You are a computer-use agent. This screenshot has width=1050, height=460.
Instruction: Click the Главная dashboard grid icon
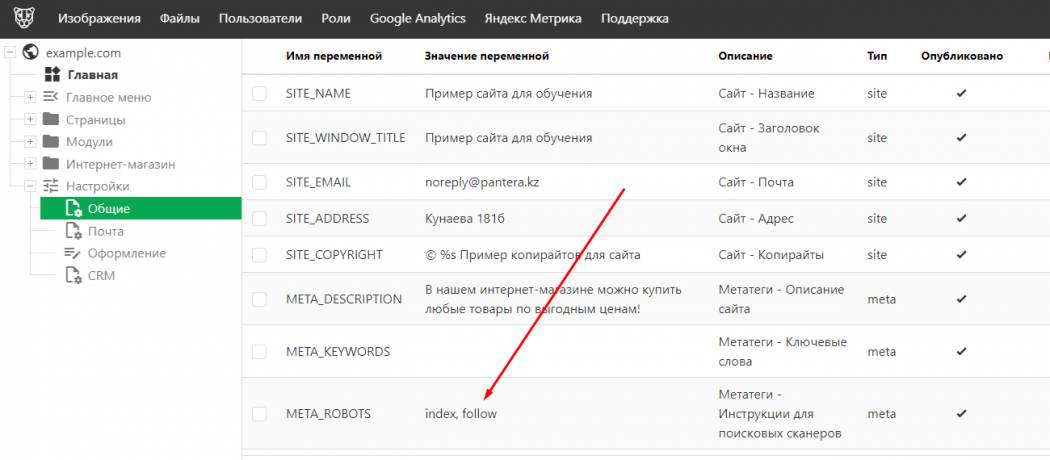coord(52,75)
